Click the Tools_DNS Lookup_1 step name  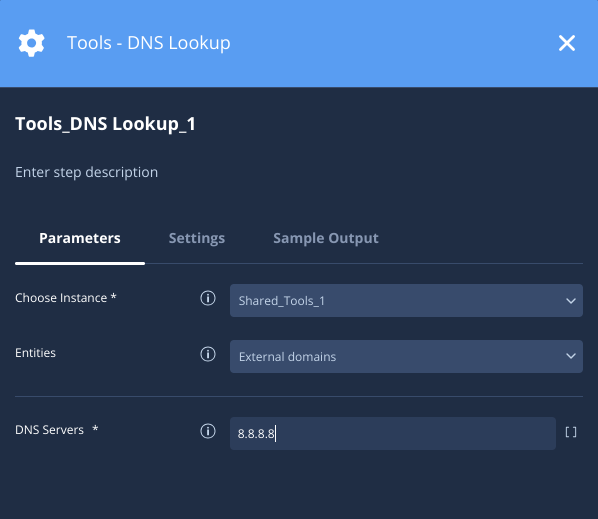coord(105,124)
